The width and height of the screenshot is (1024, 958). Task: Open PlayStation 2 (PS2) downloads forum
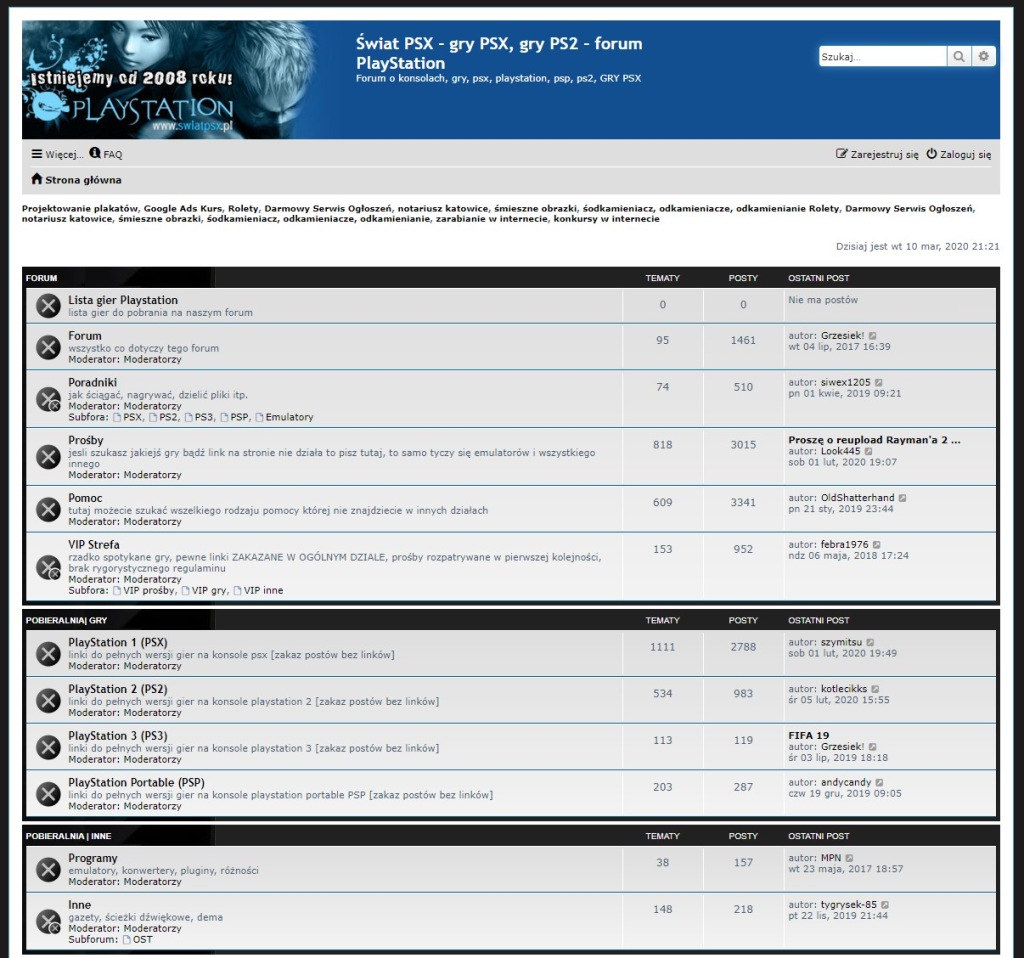(118, 689)
